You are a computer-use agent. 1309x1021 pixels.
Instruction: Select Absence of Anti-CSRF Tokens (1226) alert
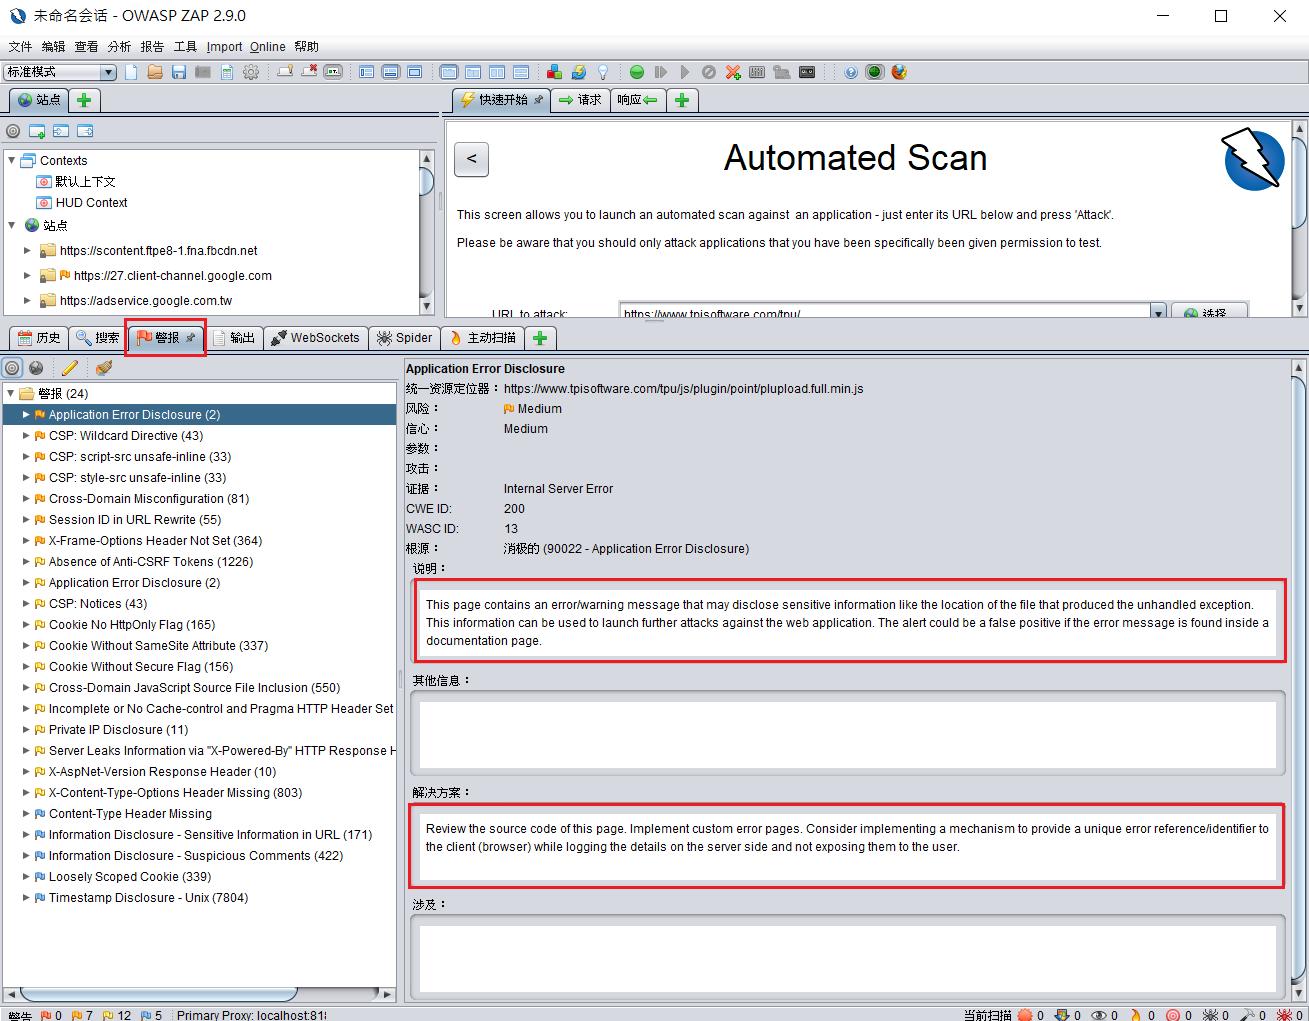point(151,562)
